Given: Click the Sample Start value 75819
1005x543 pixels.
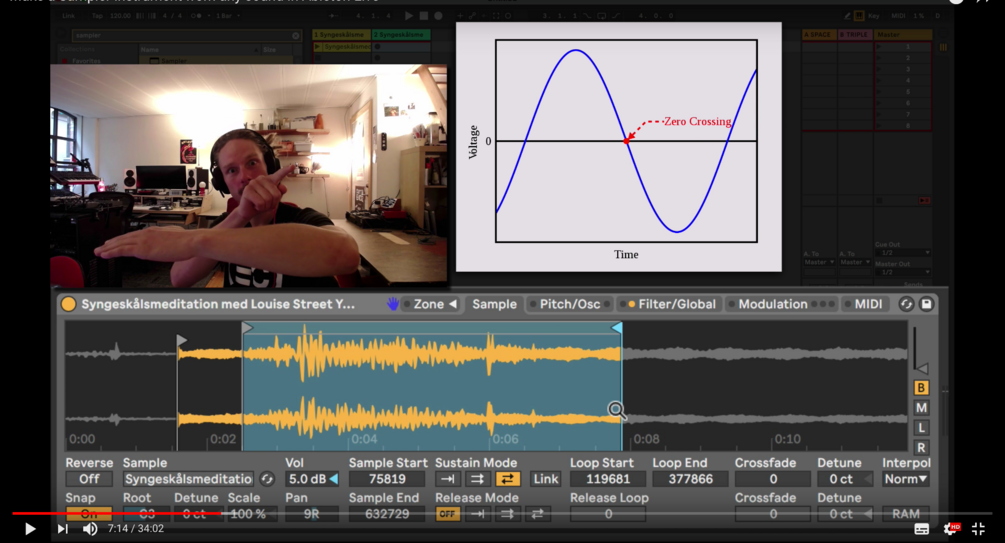Looking at the screenshot, I should tap(387, 479).
